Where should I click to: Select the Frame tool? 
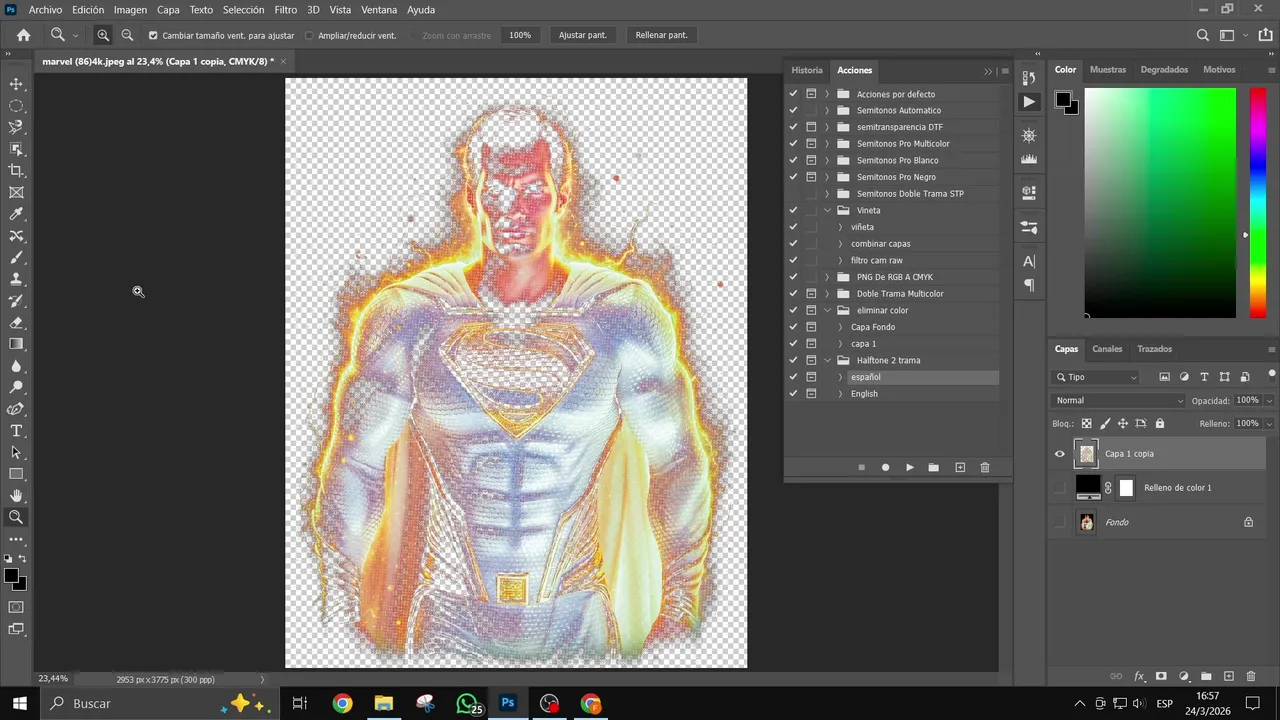[x=16, y=193]
